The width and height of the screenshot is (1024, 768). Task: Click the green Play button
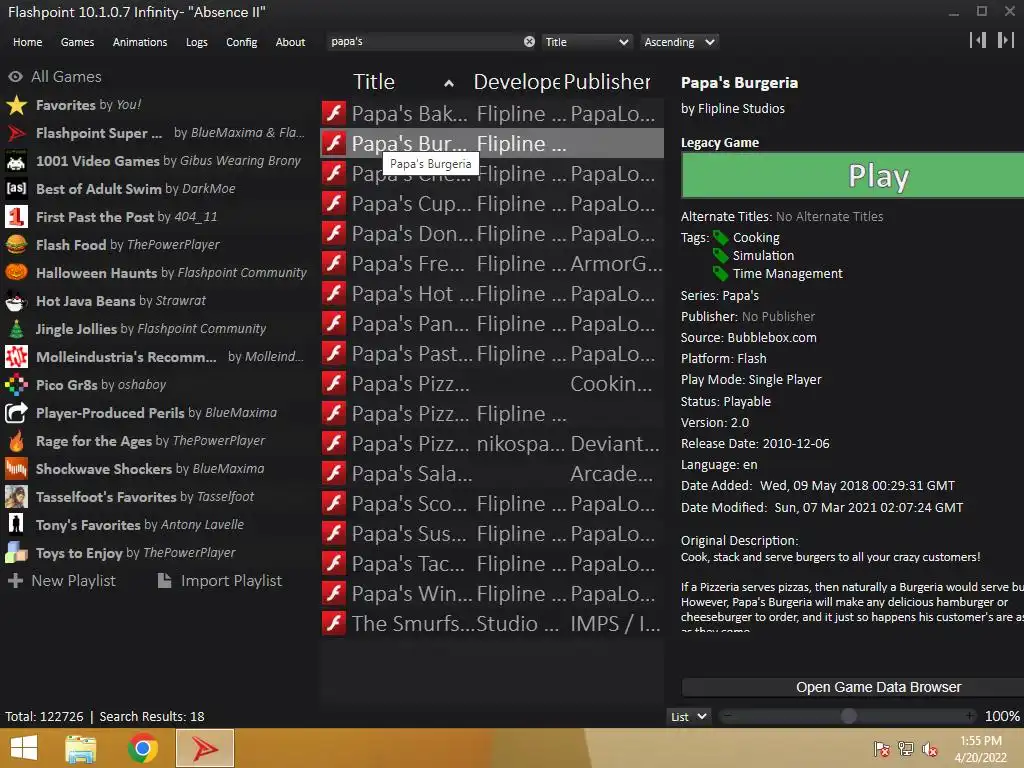point(852,176)
